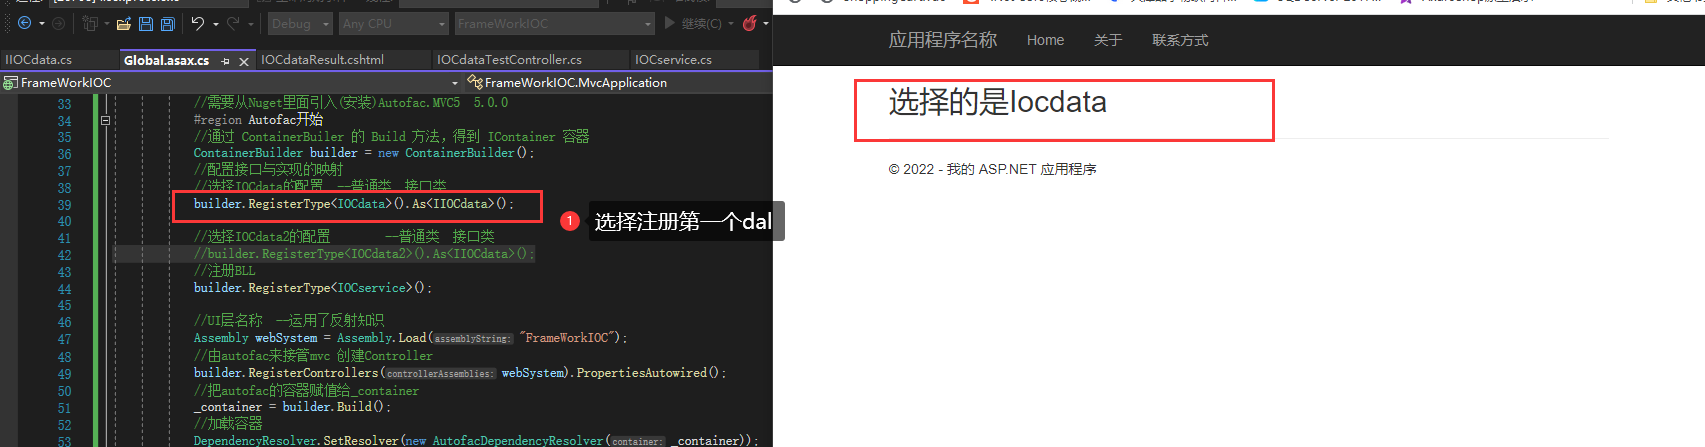Click the Assembly.Load "FrameWorkIOC" code line

pos(411,338)
